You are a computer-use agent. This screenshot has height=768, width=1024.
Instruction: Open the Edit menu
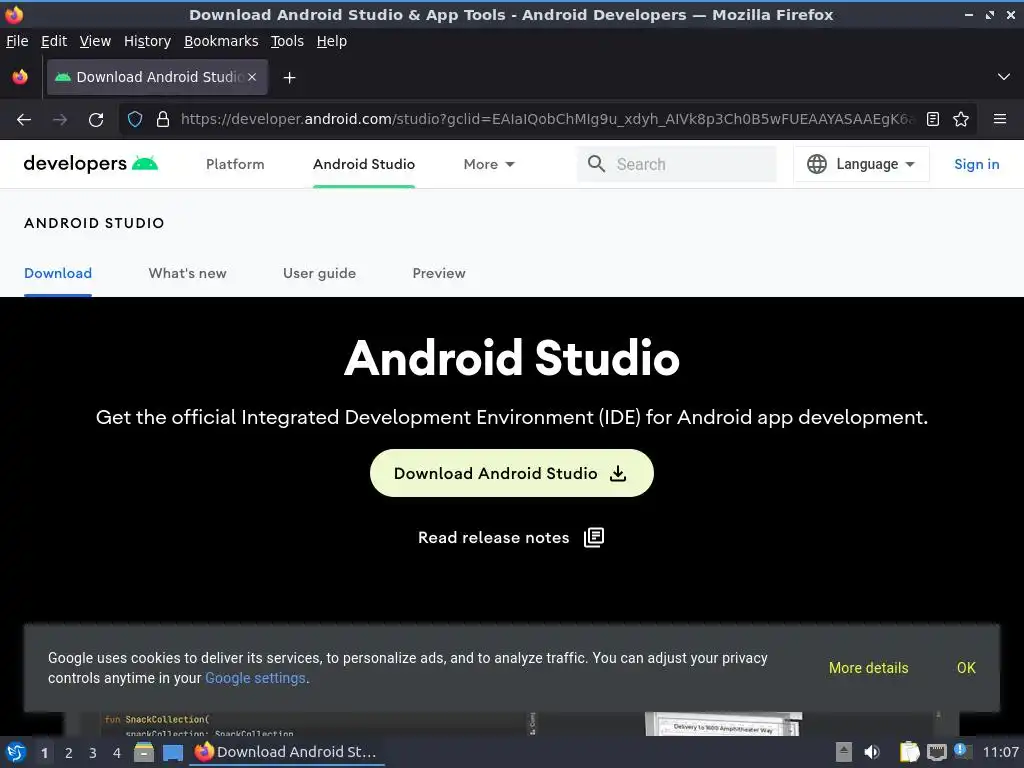coord(54,41)
